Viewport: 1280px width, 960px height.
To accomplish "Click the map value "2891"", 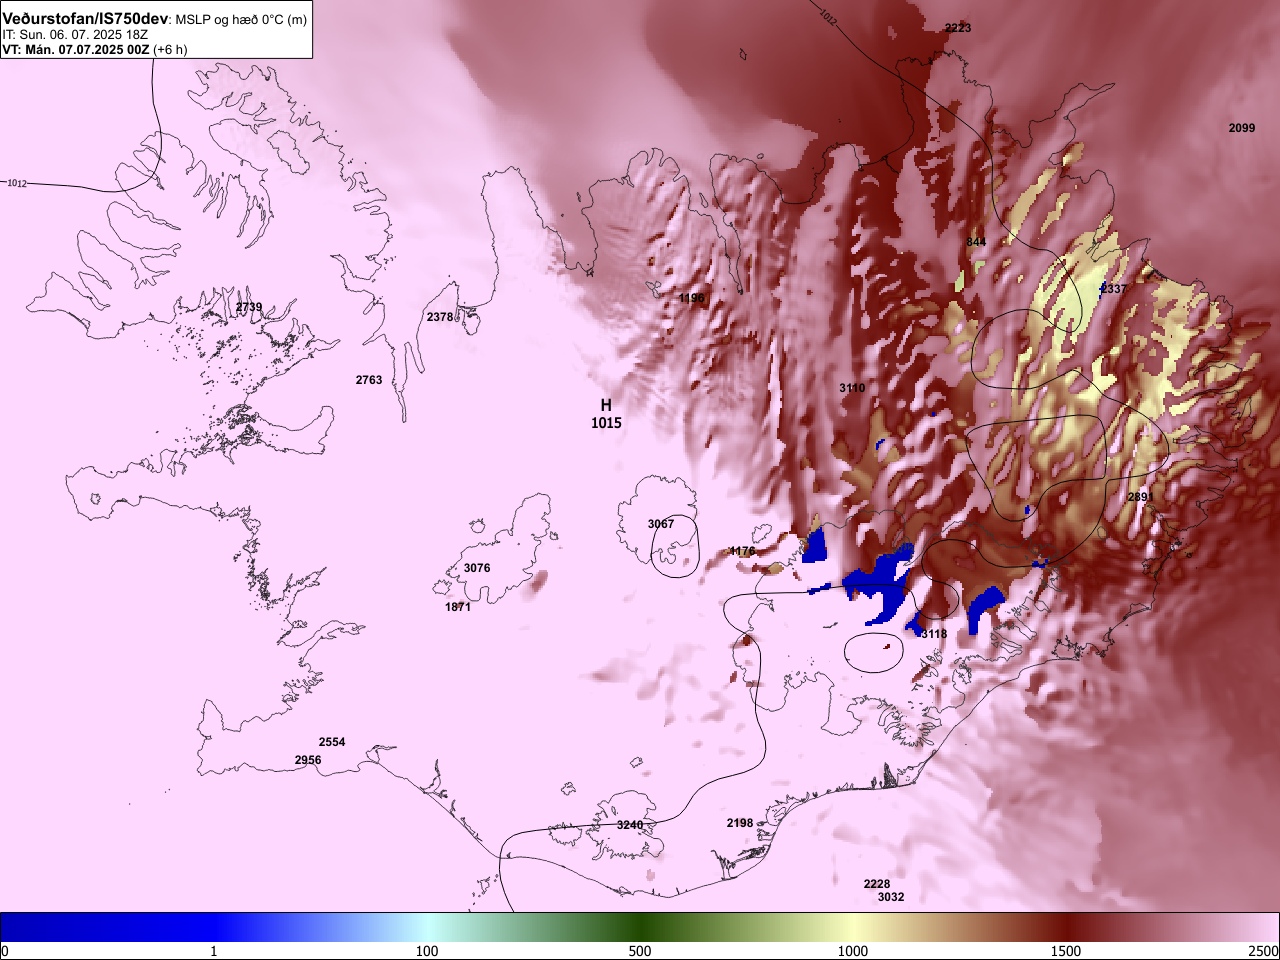I will [x=1141, y=497].
